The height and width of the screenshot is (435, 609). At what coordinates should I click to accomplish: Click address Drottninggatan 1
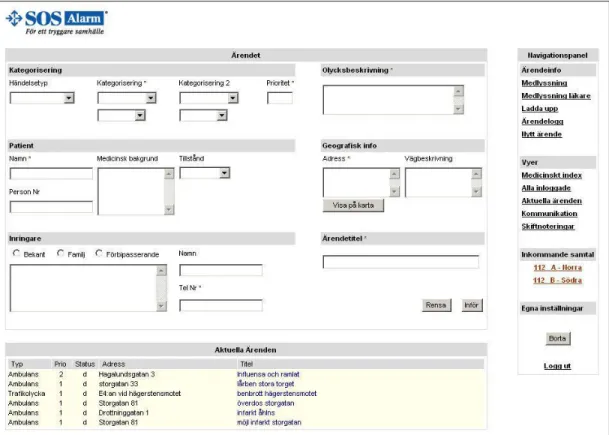[x=124, y=413]
